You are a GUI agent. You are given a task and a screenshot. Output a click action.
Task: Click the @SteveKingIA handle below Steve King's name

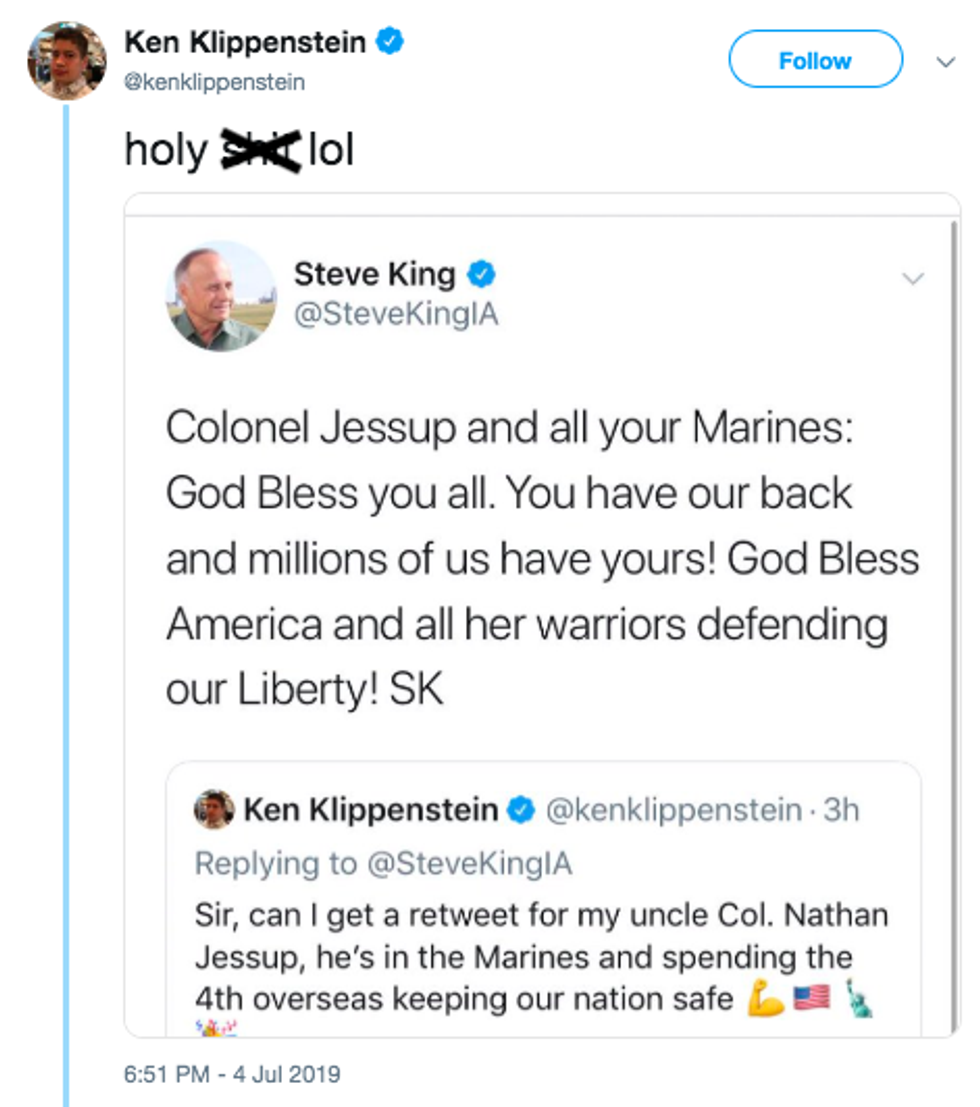point(396,315)
